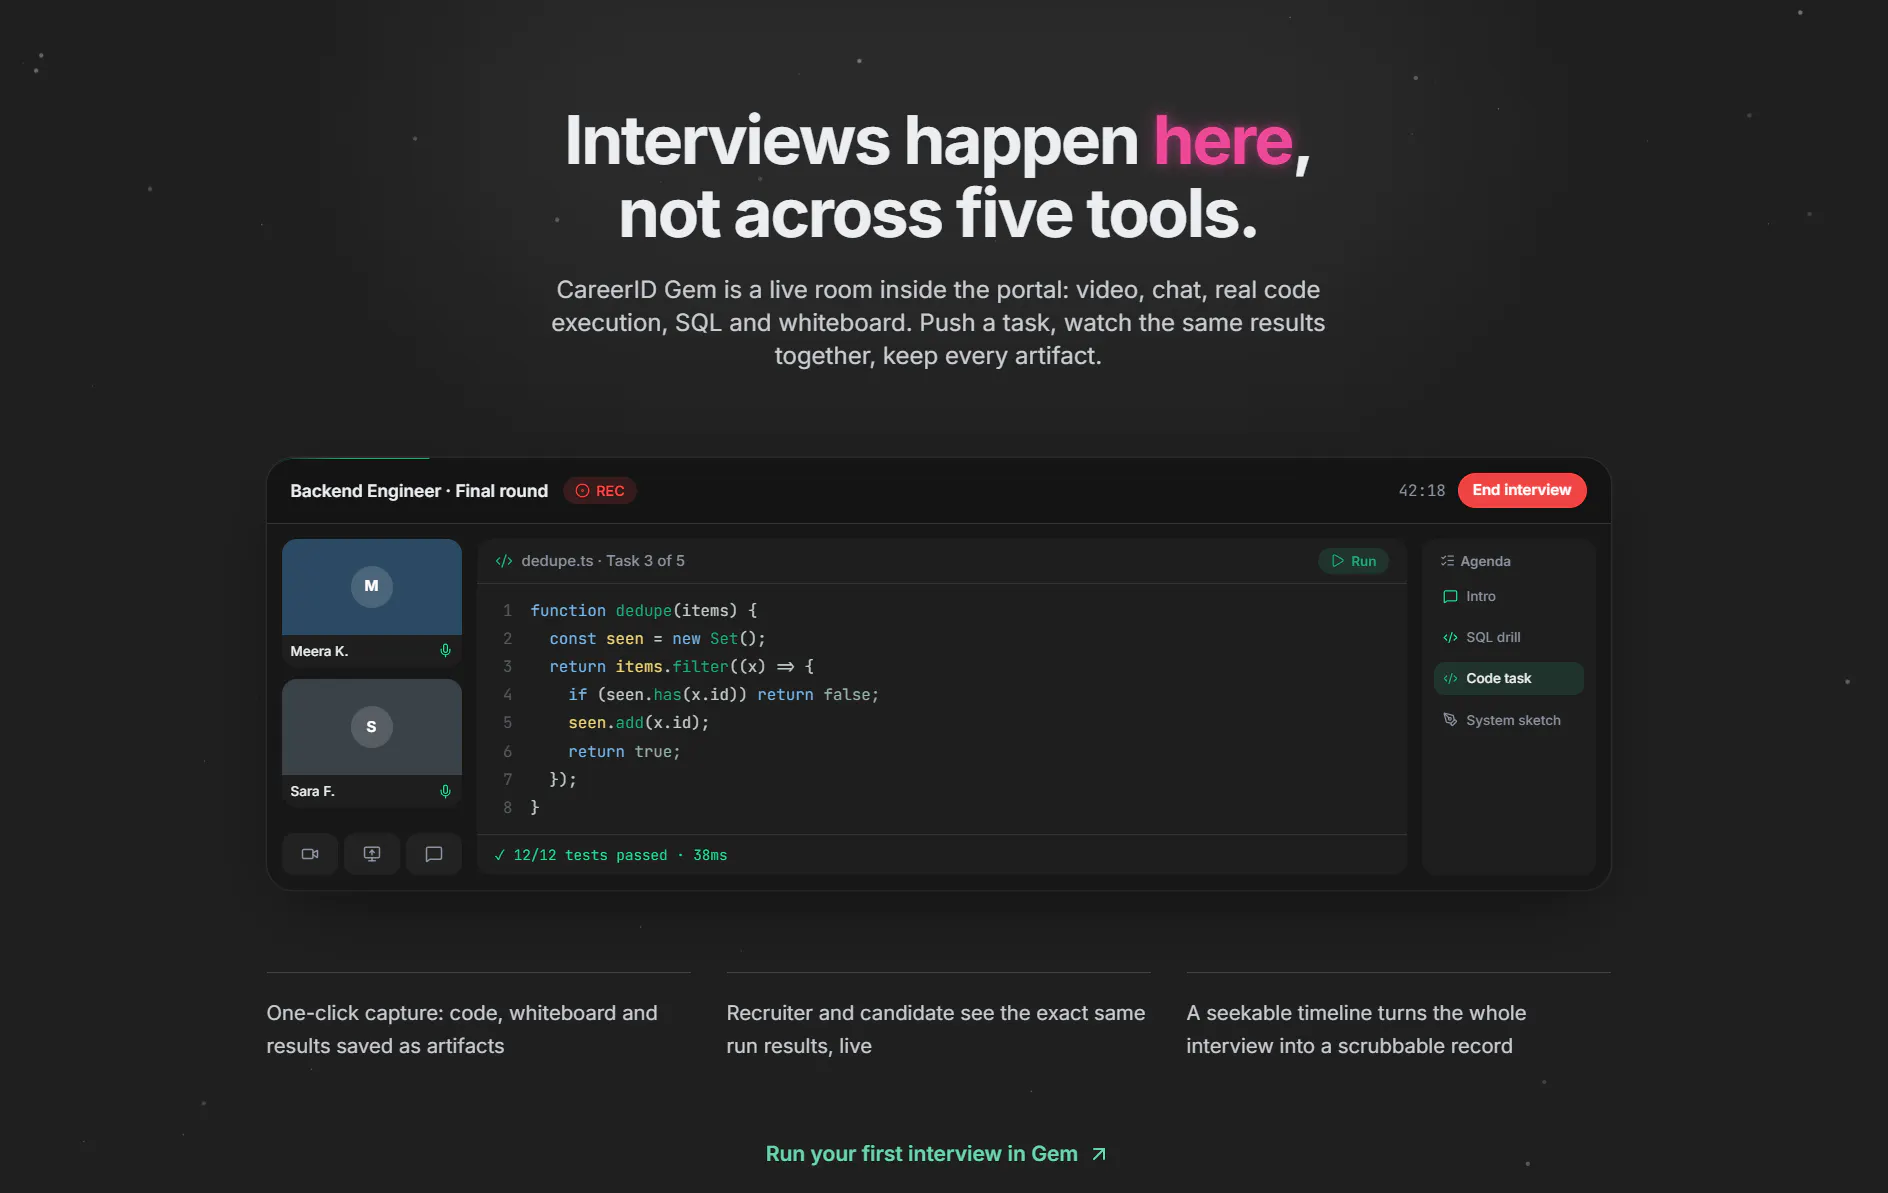Click the Backend Engineer · Final round title
This screenshot has width=1888, height=1193.
(419, 491)
